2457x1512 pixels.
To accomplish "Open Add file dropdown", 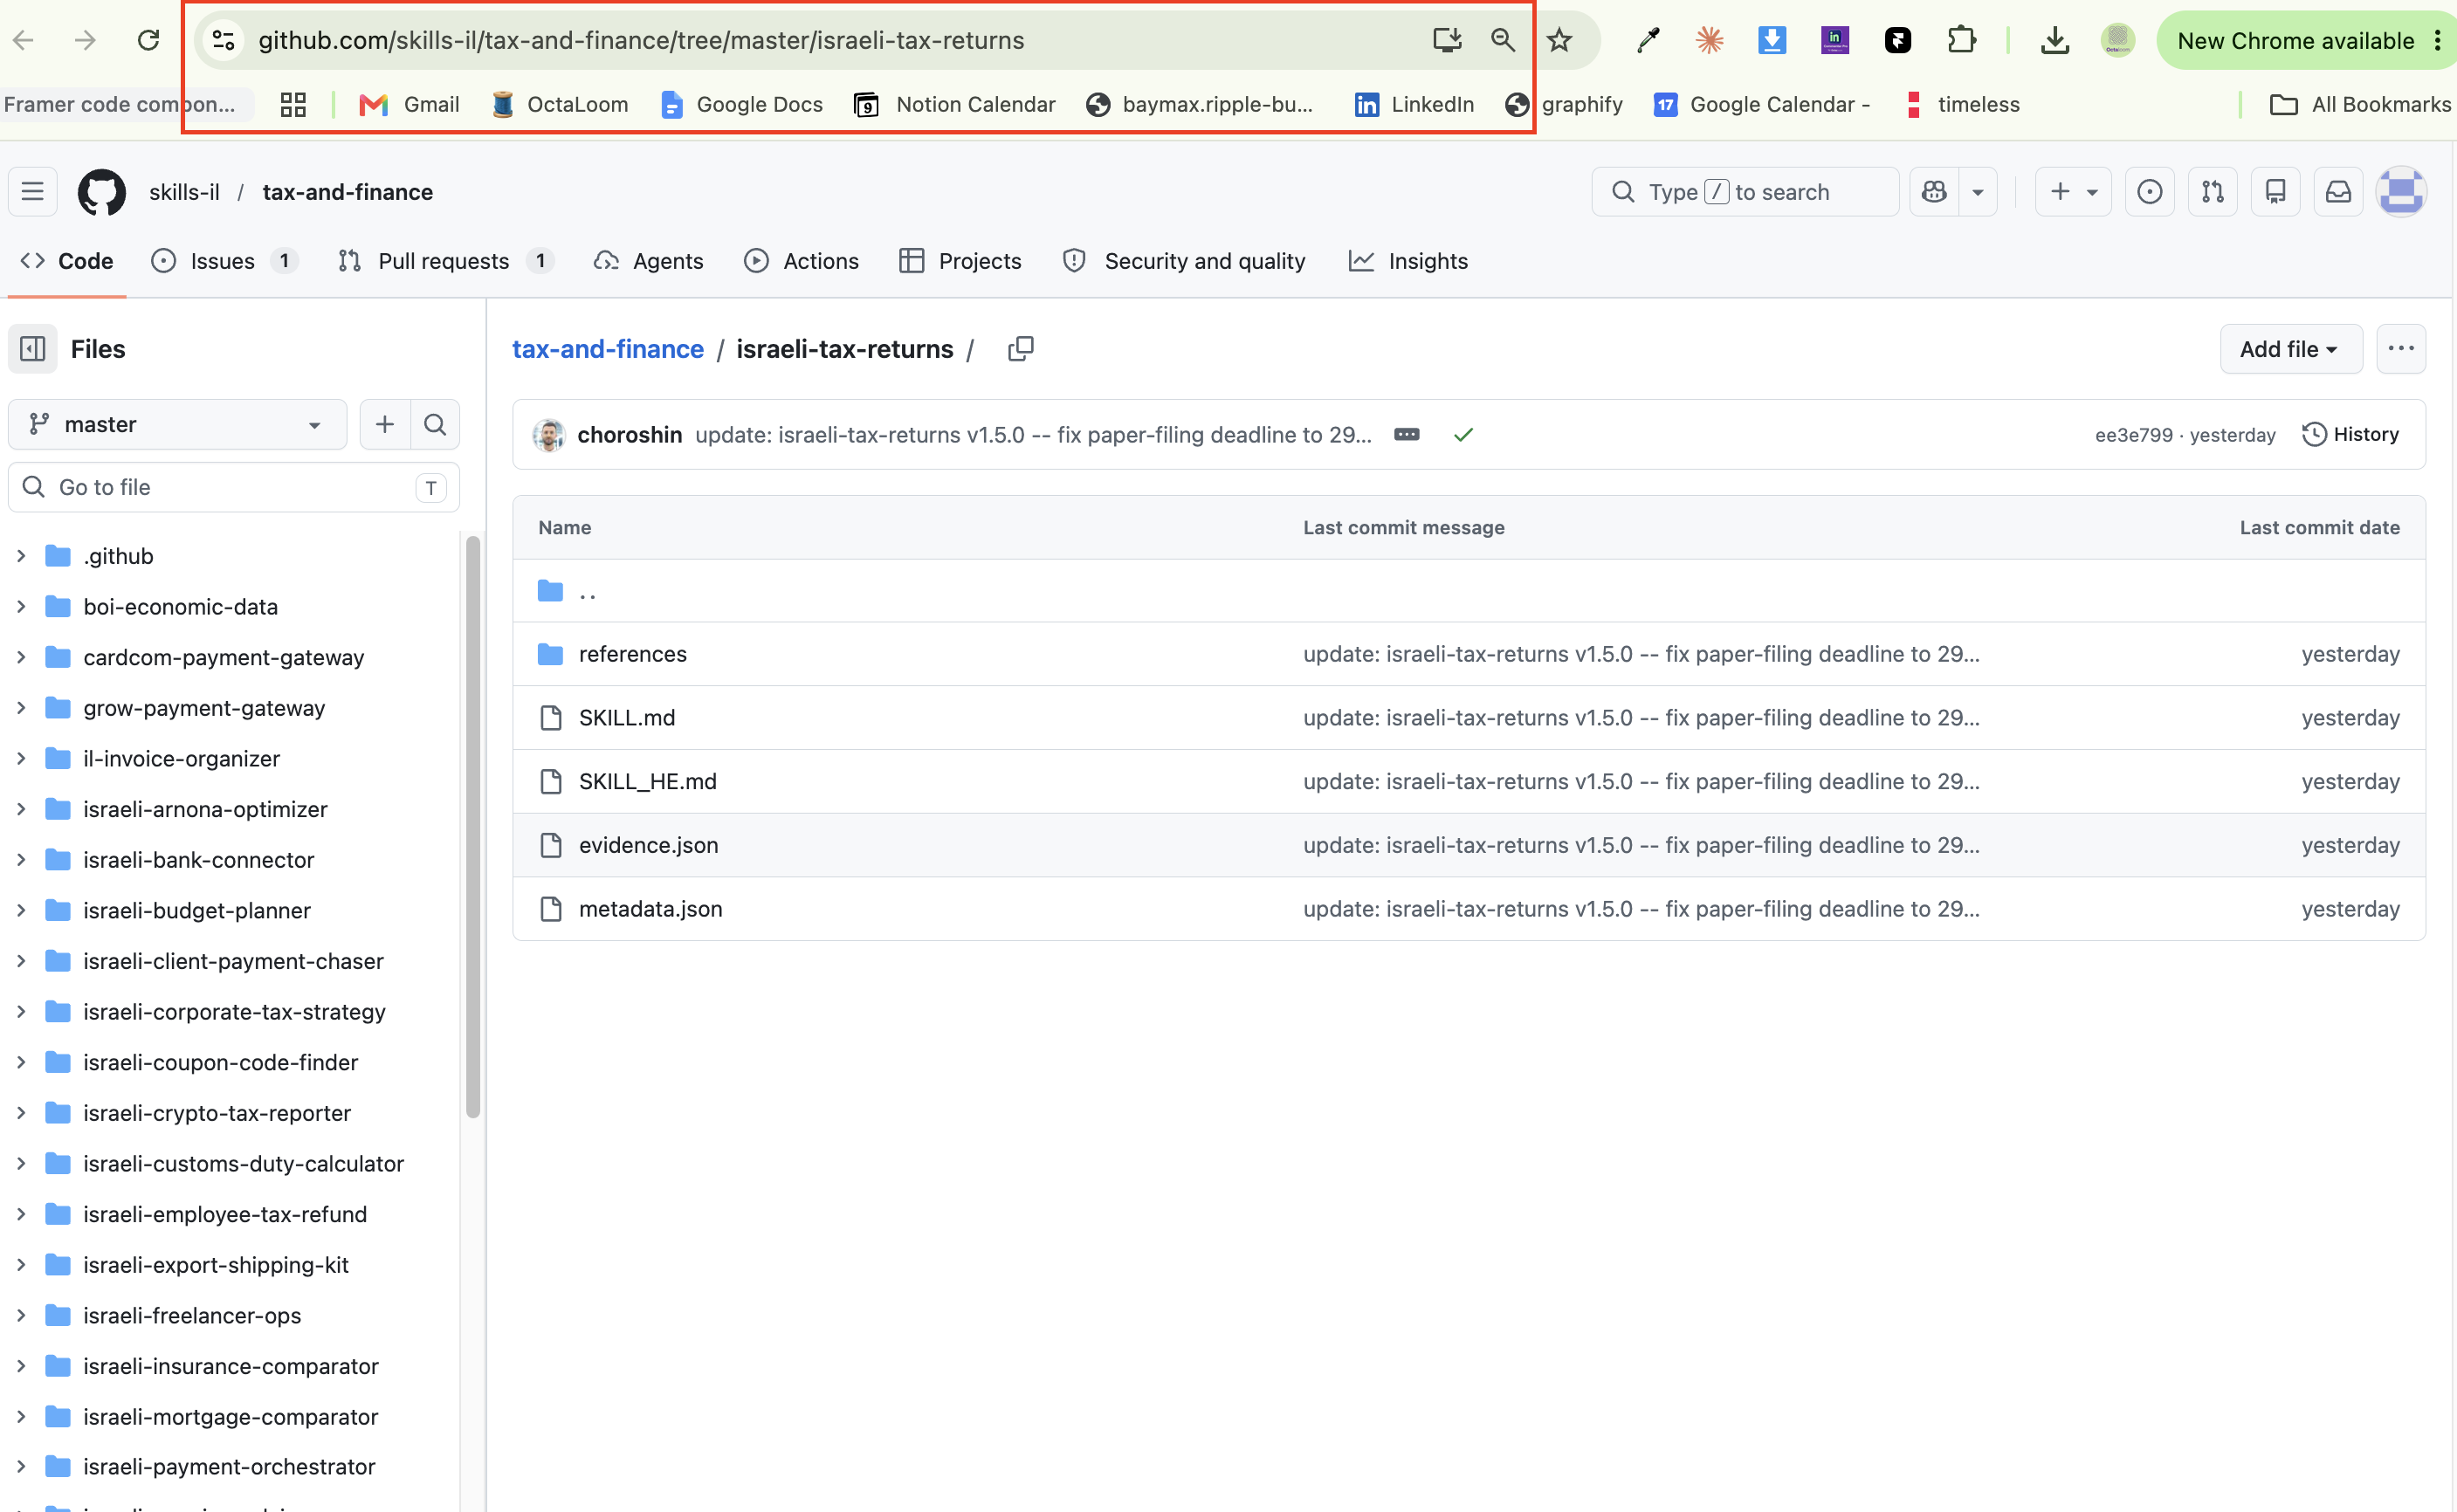I will (2291, 349).
